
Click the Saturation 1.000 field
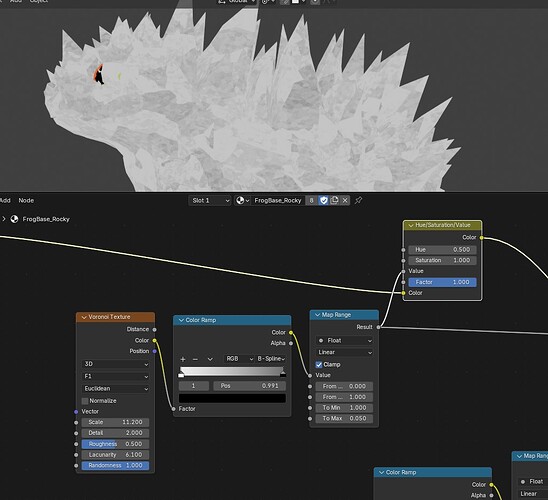click(x=442, y=260)
